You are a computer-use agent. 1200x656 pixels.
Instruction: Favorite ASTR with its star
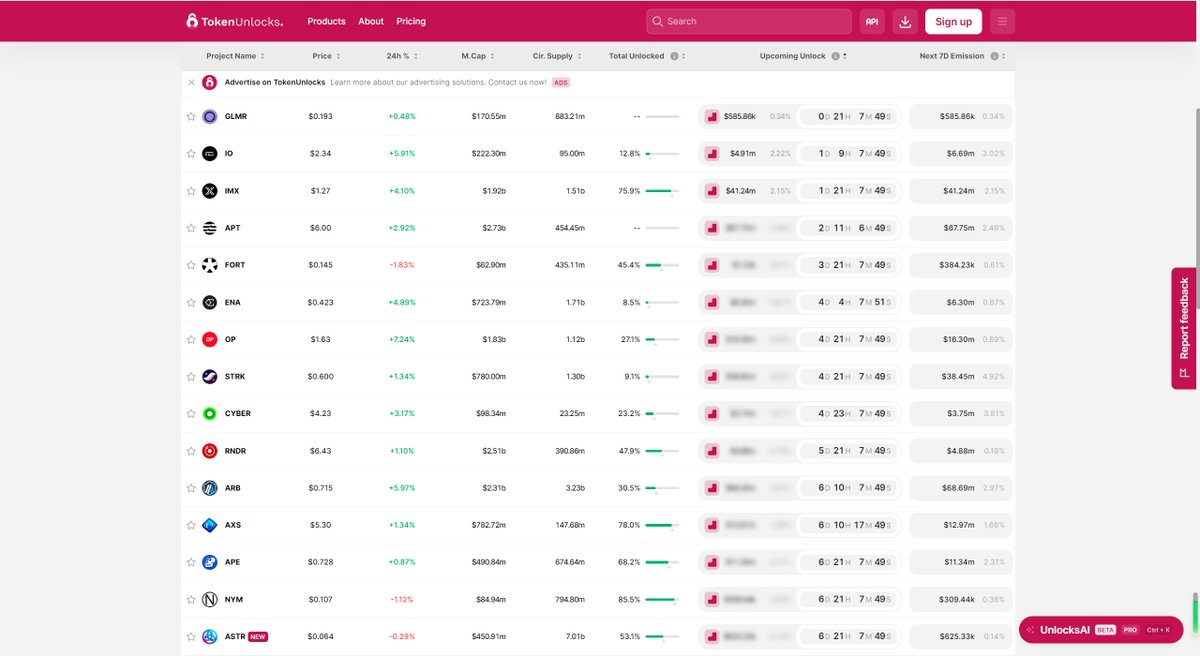coord(191,636)
